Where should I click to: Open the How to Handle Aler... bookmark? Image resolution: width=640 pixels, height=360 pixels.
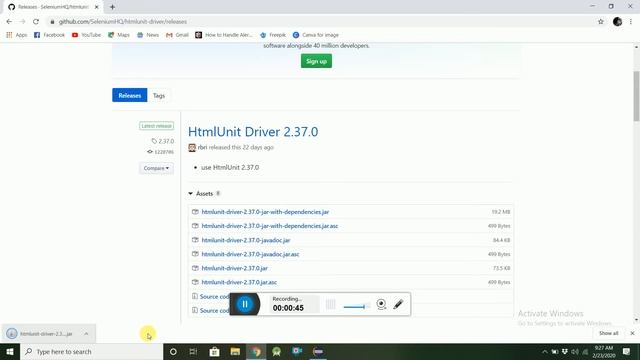point(224,35)
